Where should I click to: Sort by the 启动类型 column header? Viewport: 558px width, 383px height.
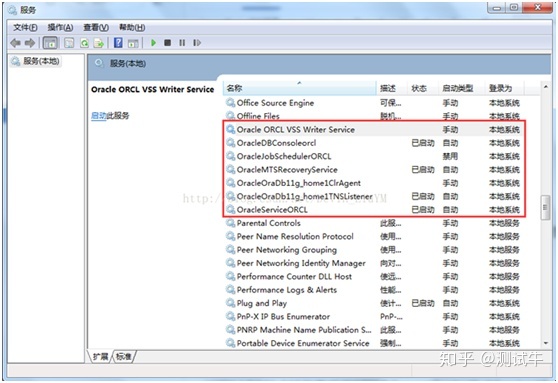461,88
